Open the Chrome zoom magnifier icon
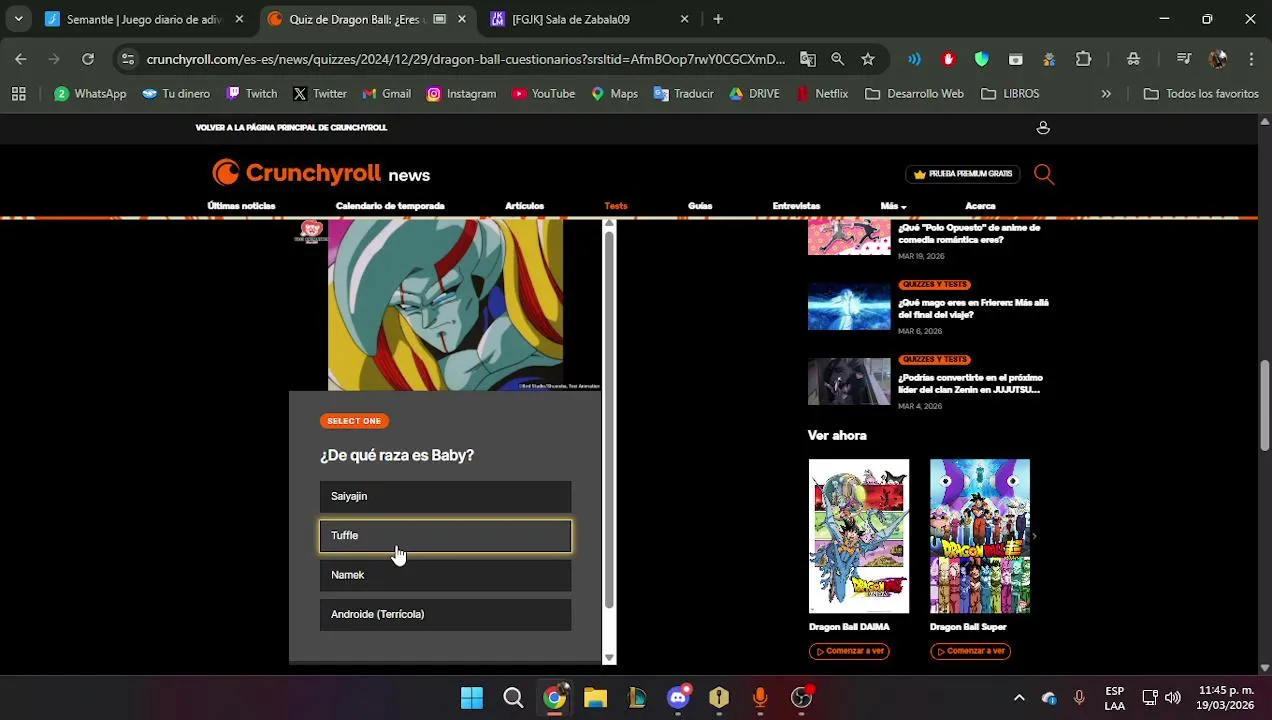The width and height of the screenshot is (1272, 720). pyautogui.click(x=838, y=59)
